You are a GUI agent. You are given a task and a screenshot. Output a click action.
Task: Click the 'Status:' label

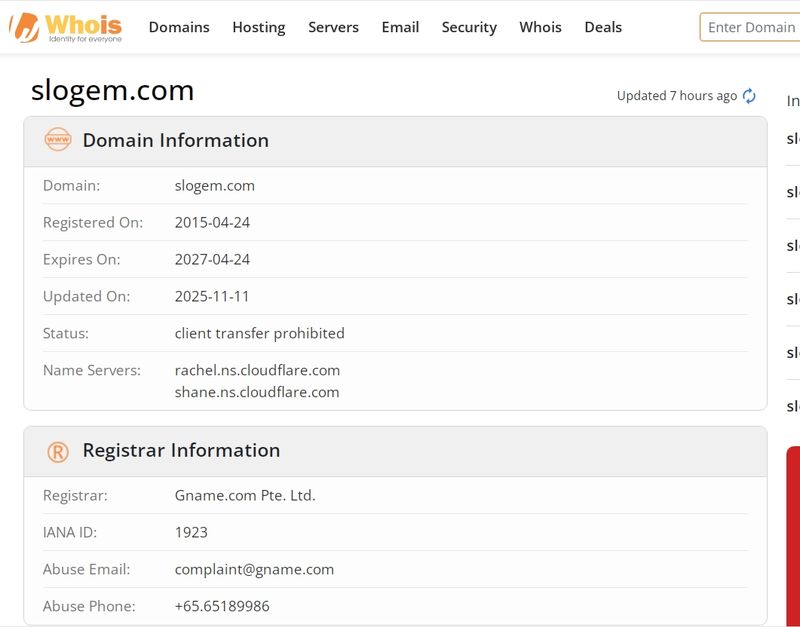tap(66, 333)
